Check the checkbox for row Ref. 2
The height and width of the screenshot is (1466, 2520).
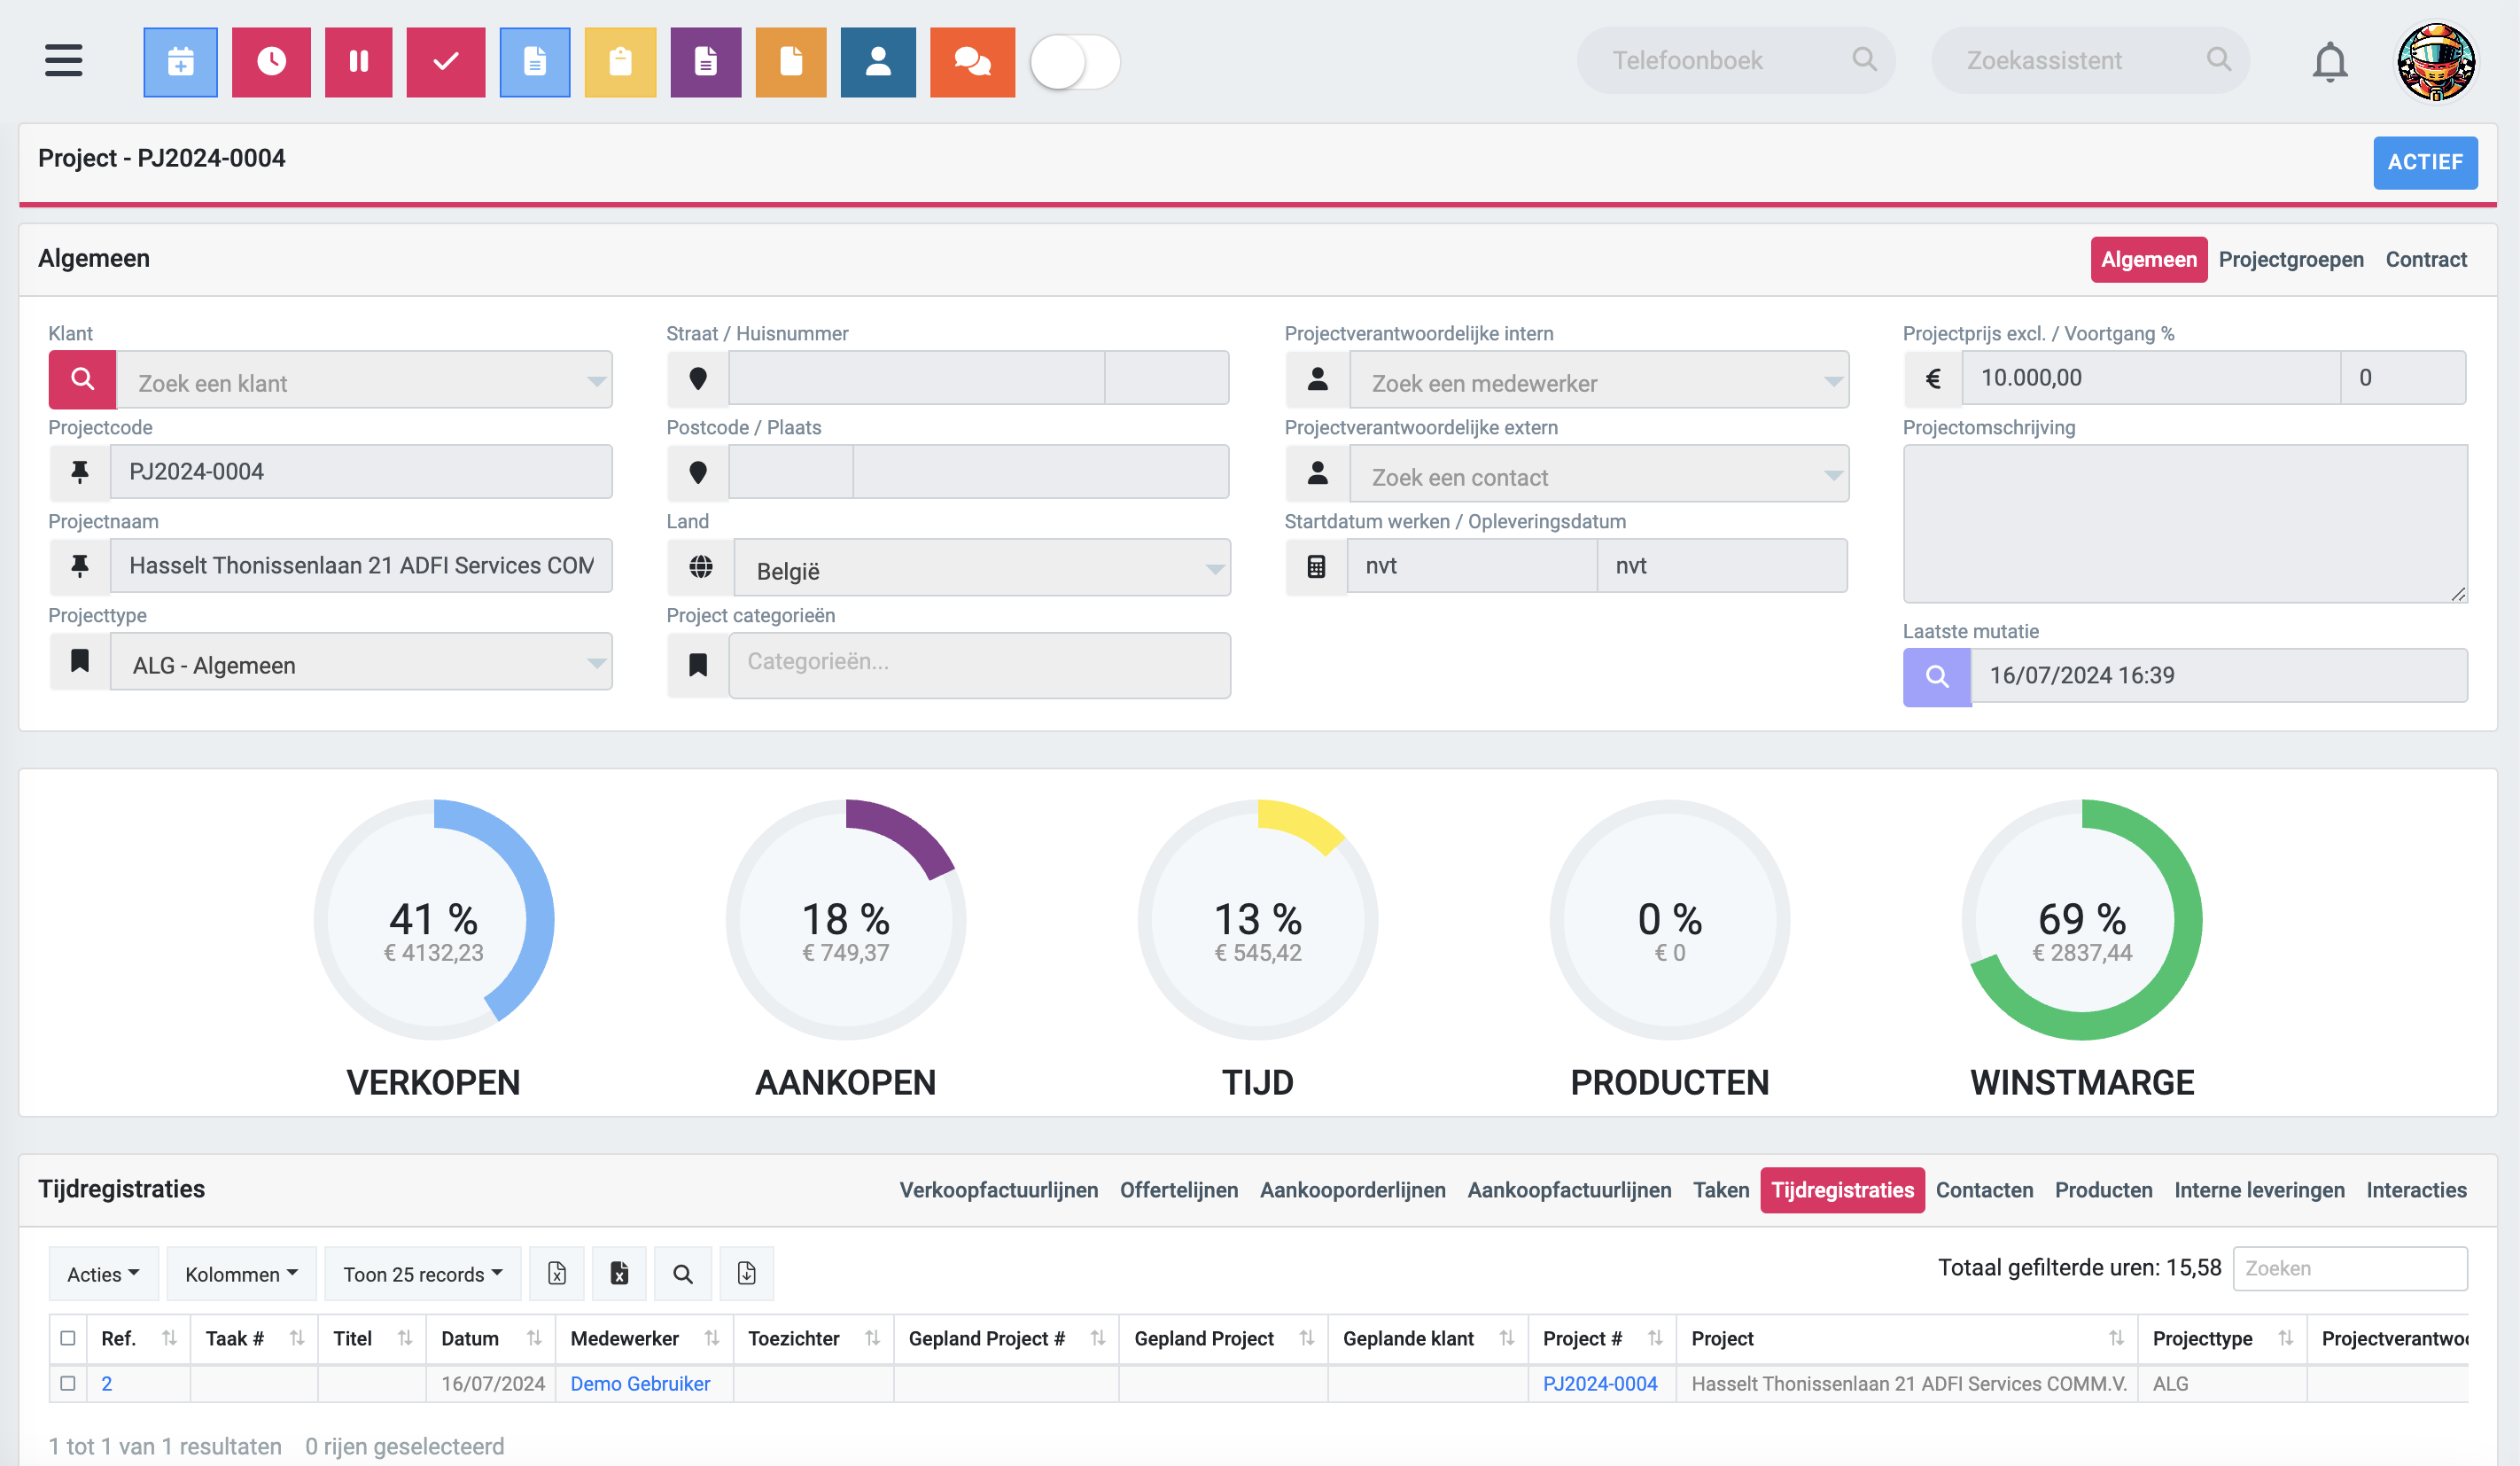pos(68,1383)
